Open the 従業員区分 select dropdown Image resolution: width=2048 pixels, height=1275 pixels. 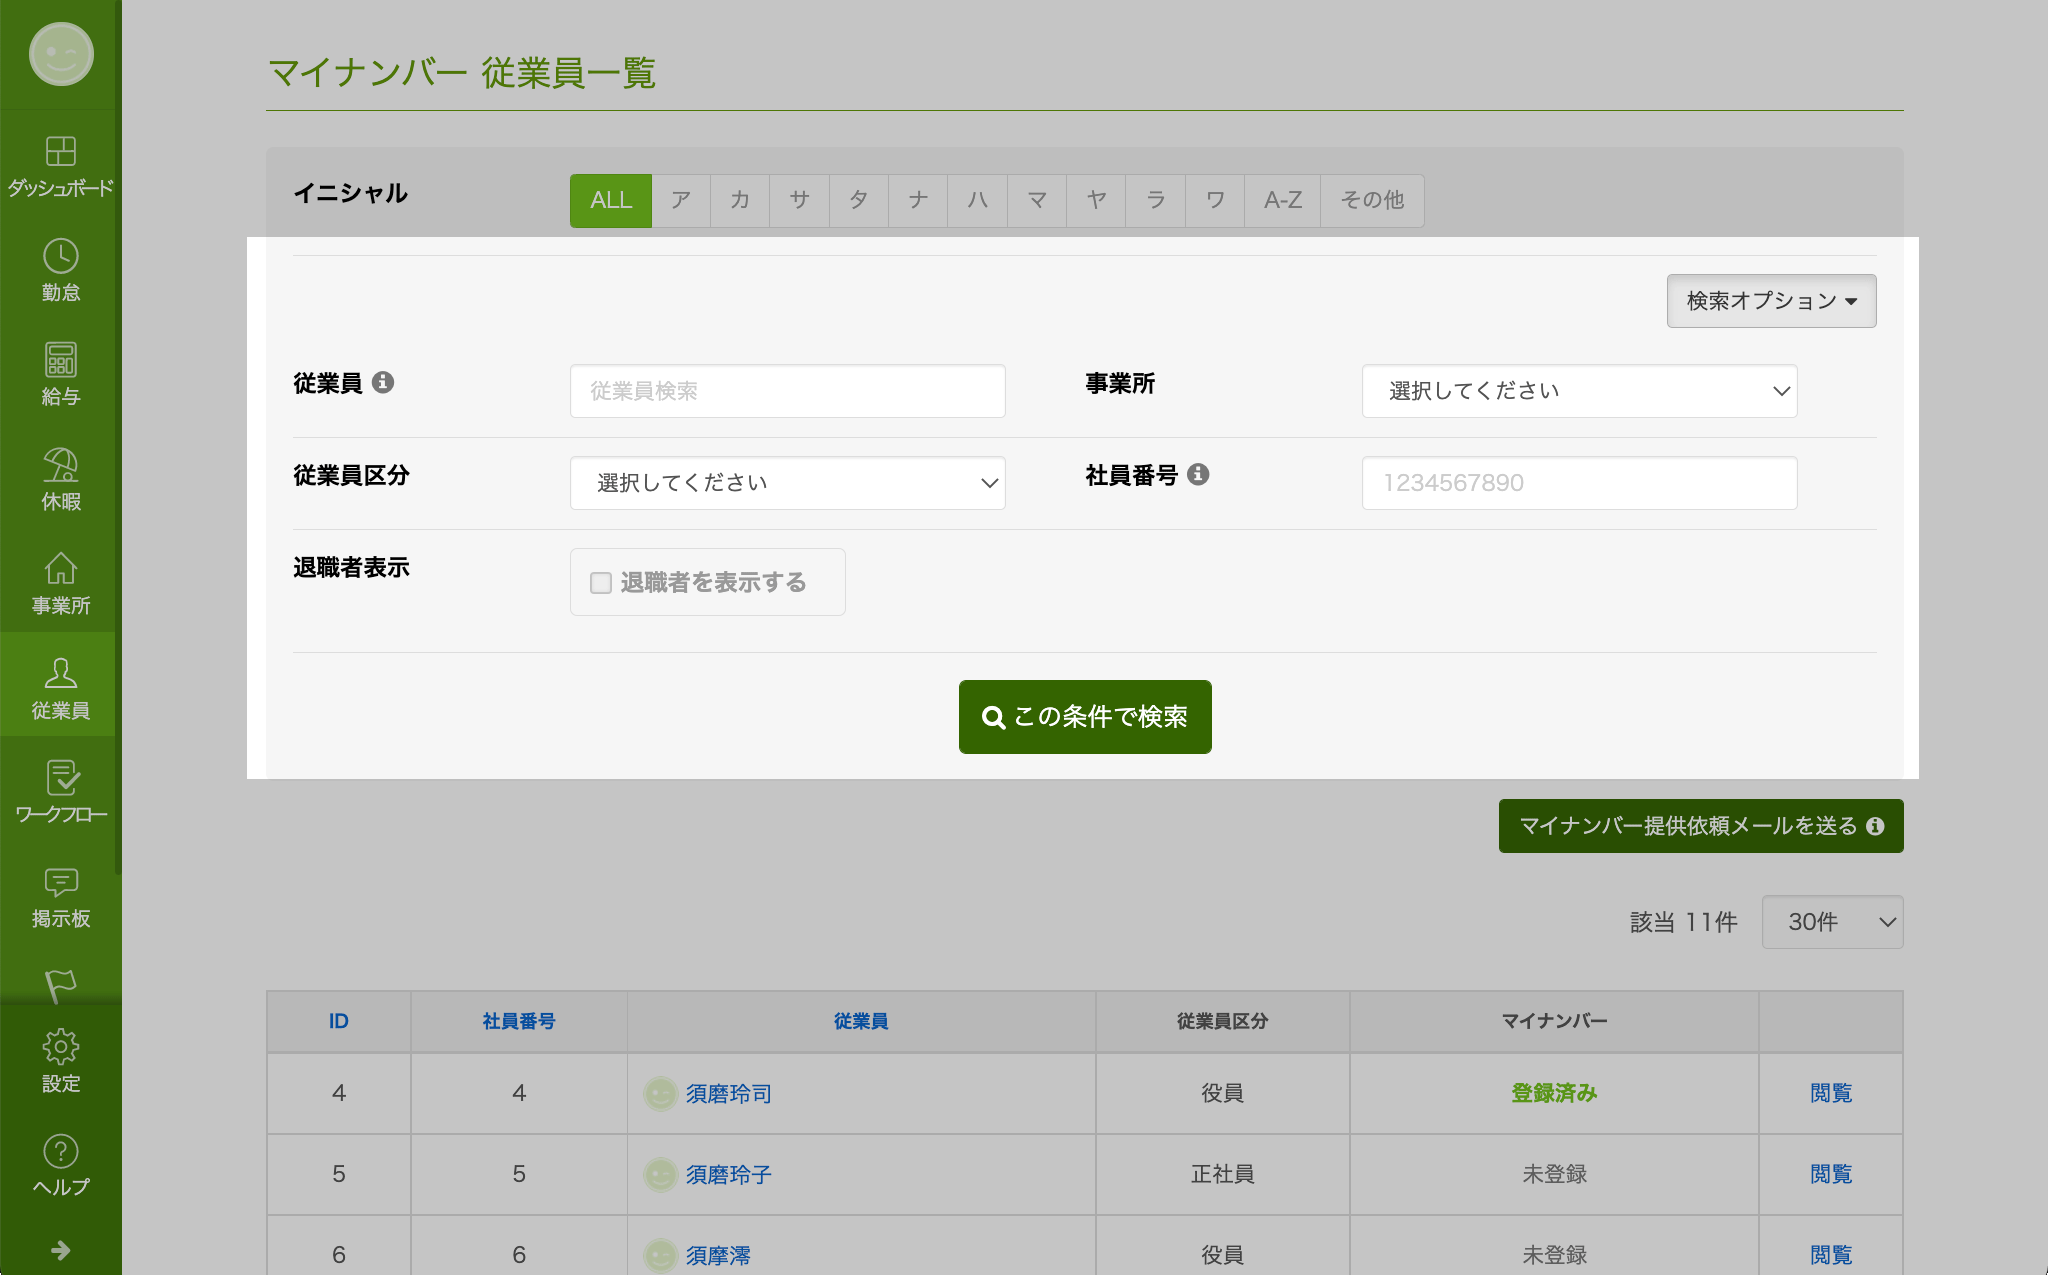click(787, 483)
